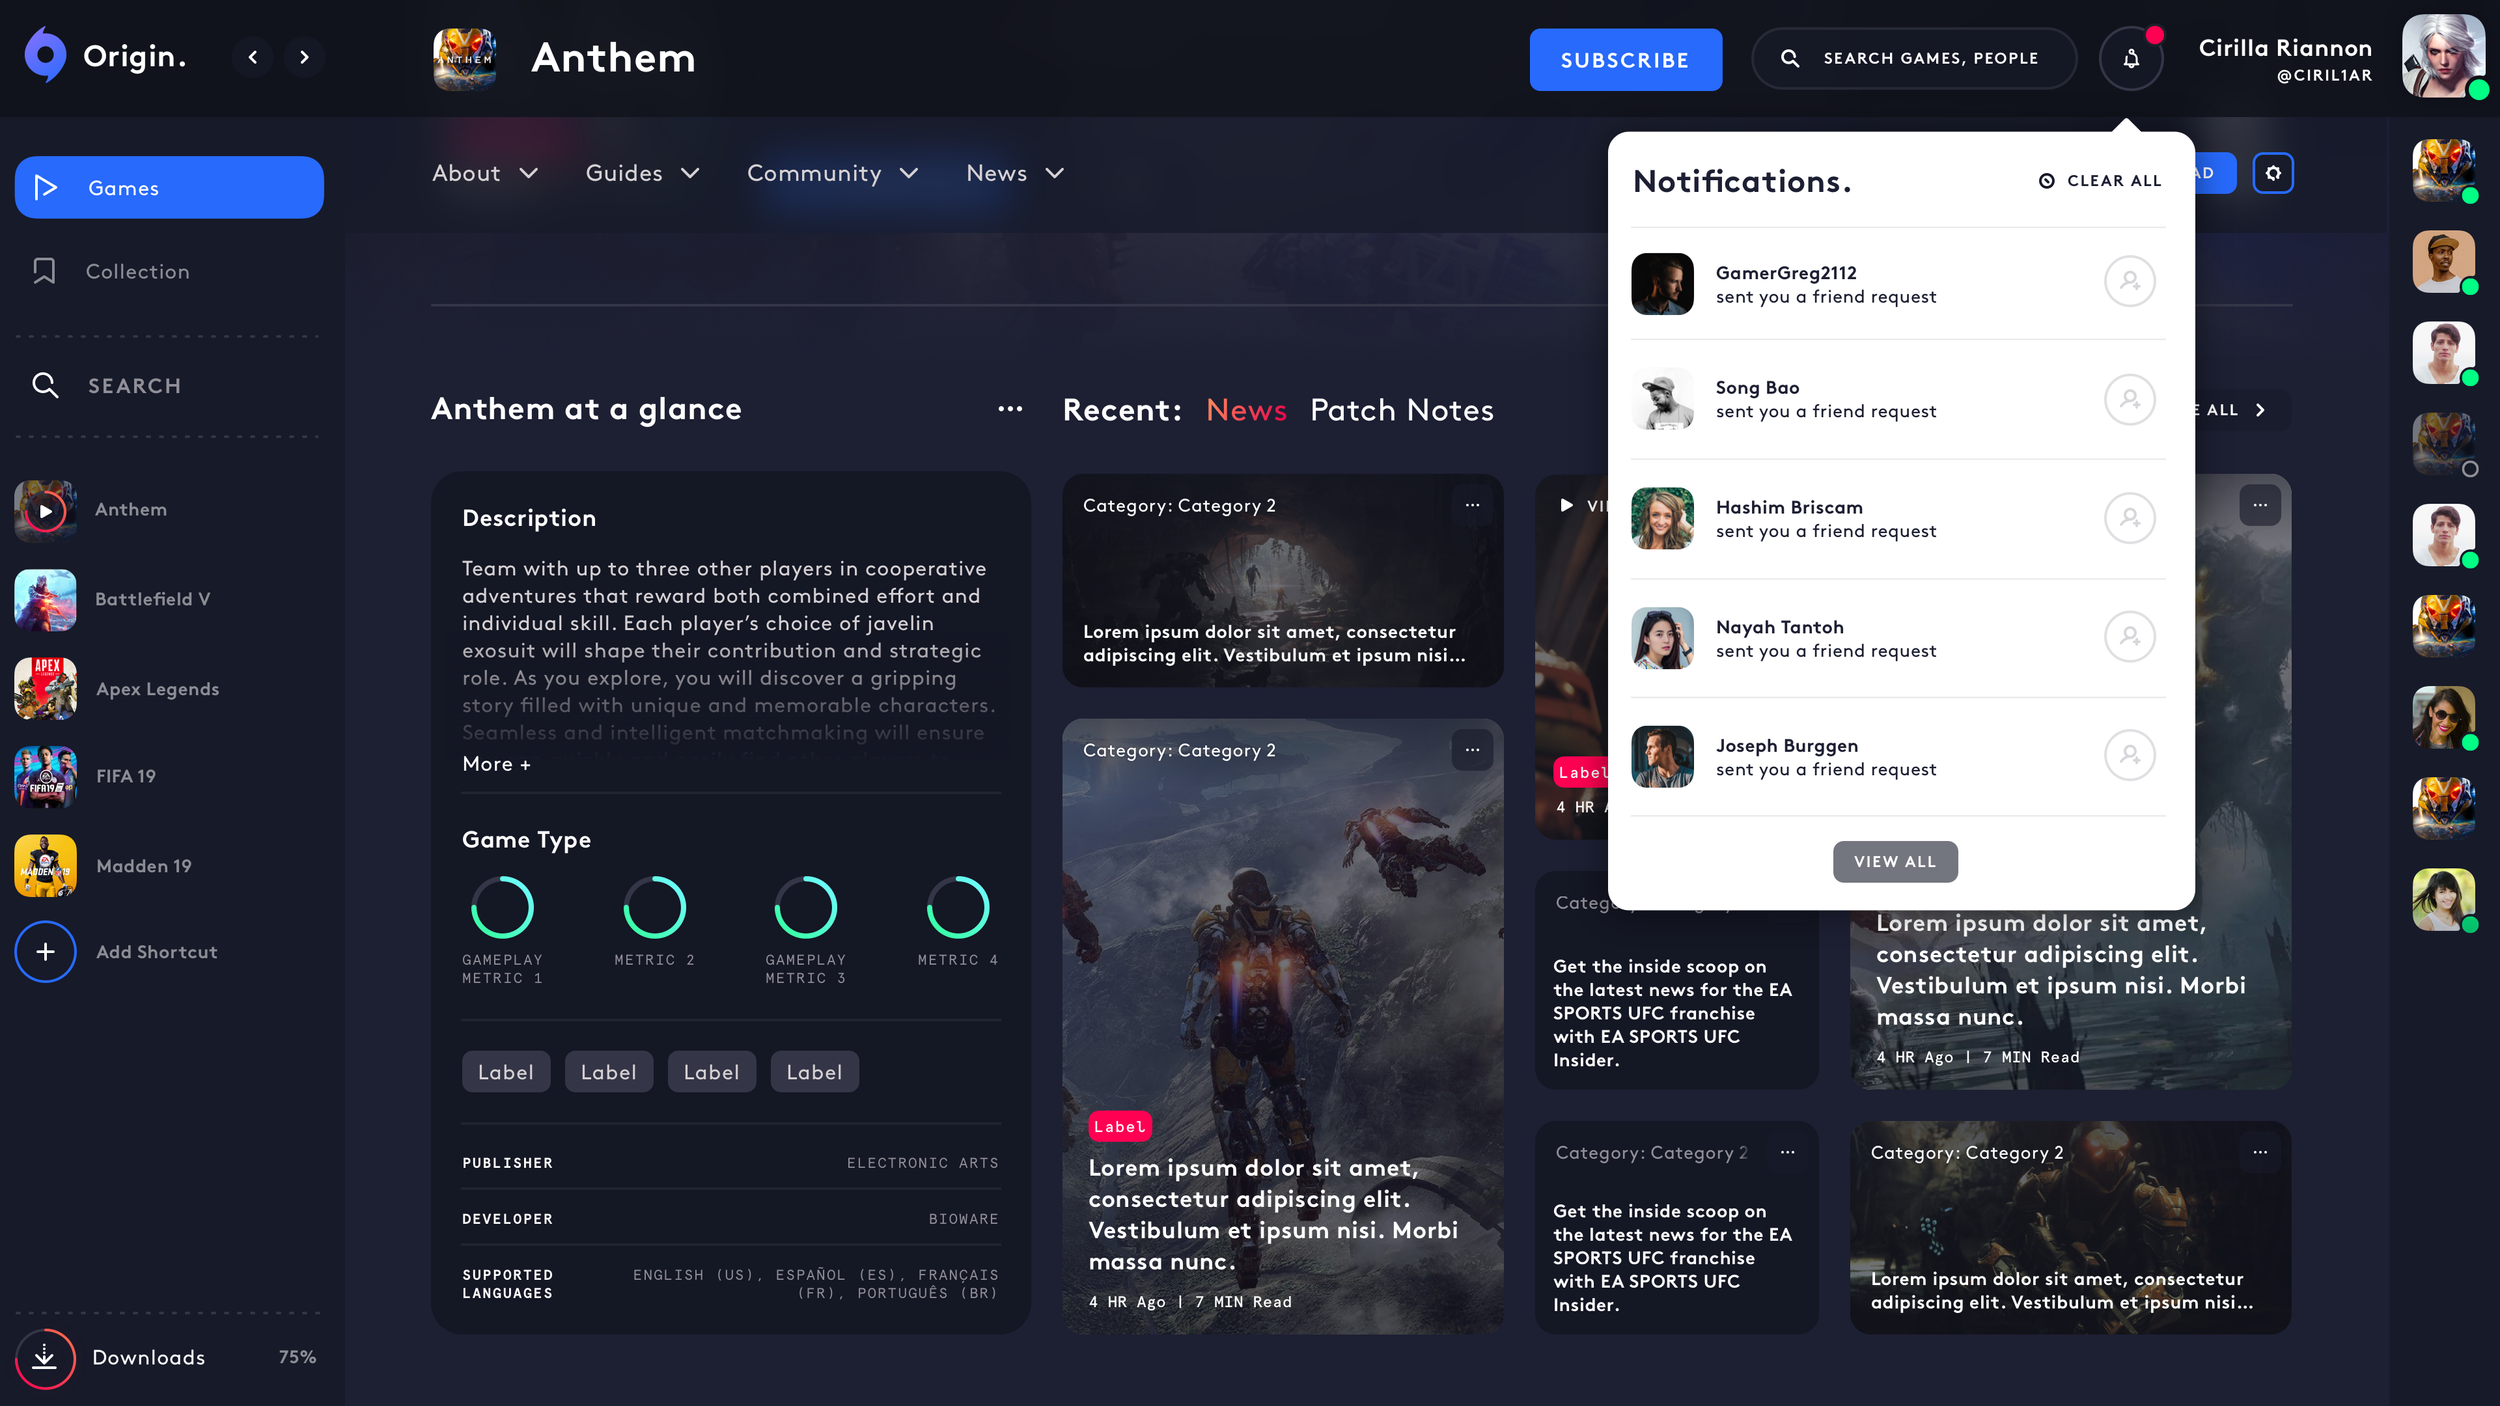This screenshot has height=1406, width=2500.
Task: Open the Guides menu
Action: [x=642, y=173]
